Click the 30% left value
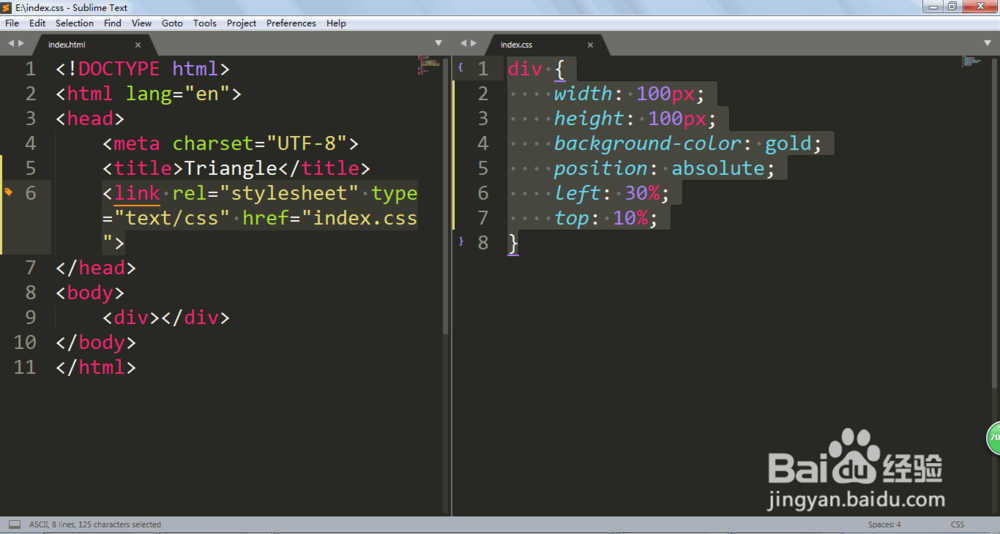Image resolution: width=1000 pixels, height=534 pixels. point(642,193)
